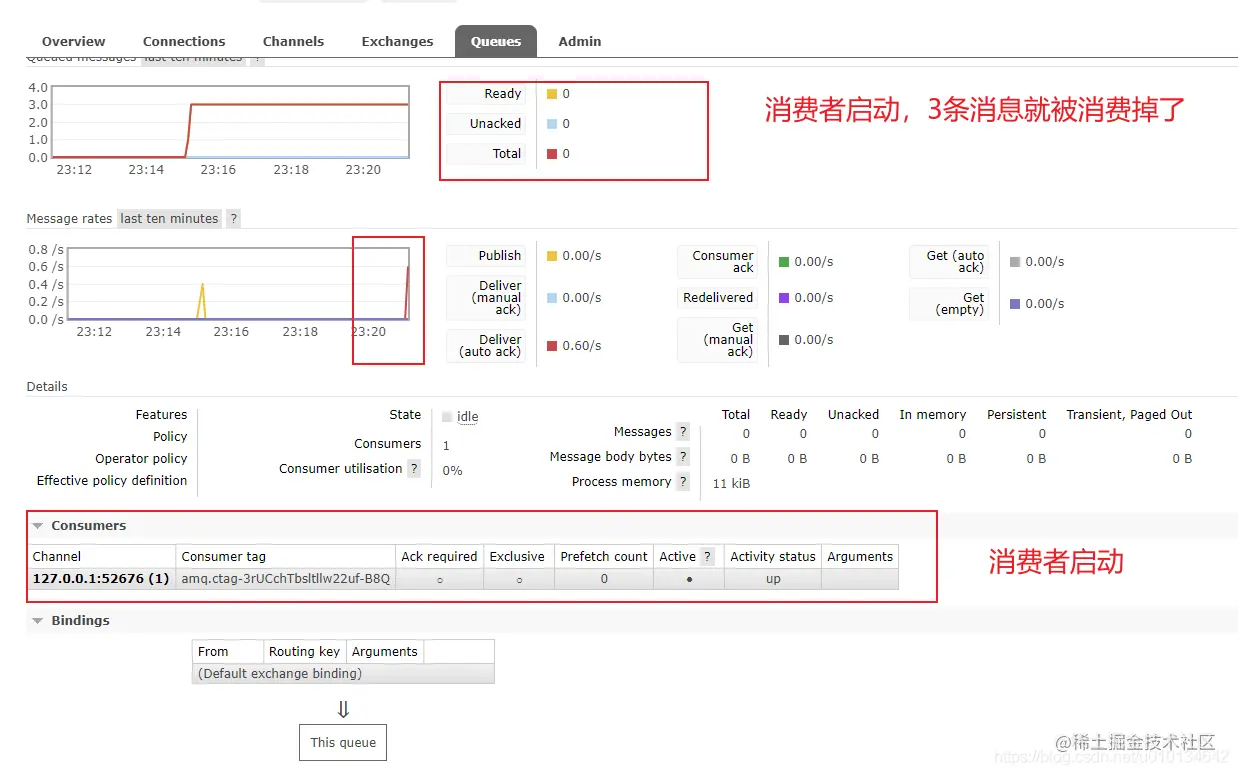Click the Routing key column header
Image resolution: width=1238 pixels, height=775 pixels.
[304, 651]
